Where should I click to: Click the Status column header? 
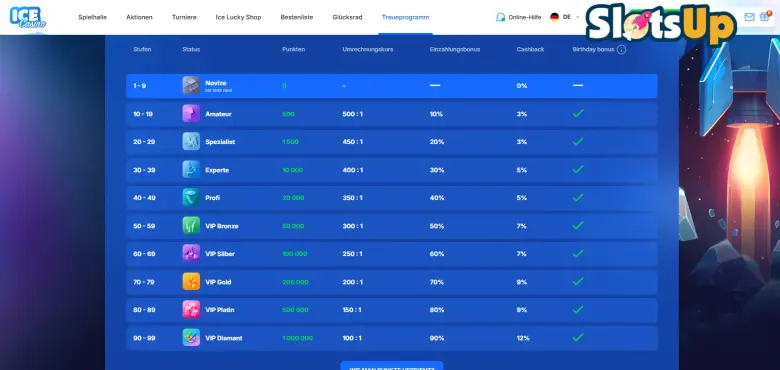[x=191, y=50]
